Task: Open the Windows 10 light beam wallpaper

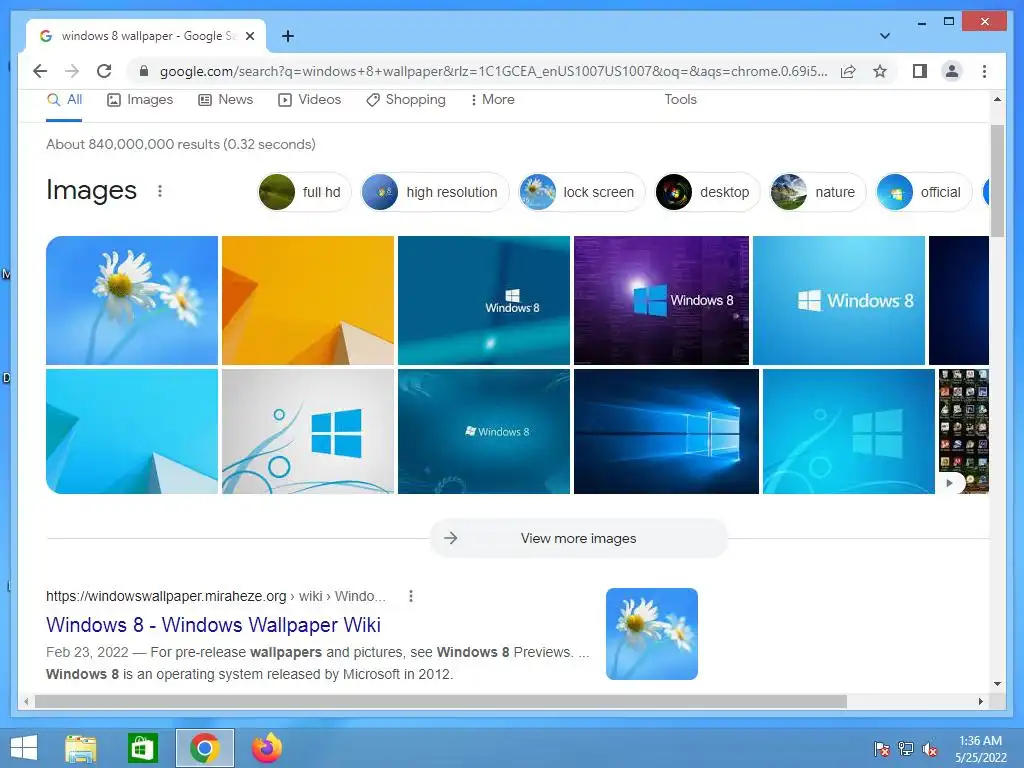Action: coord(666,431)
